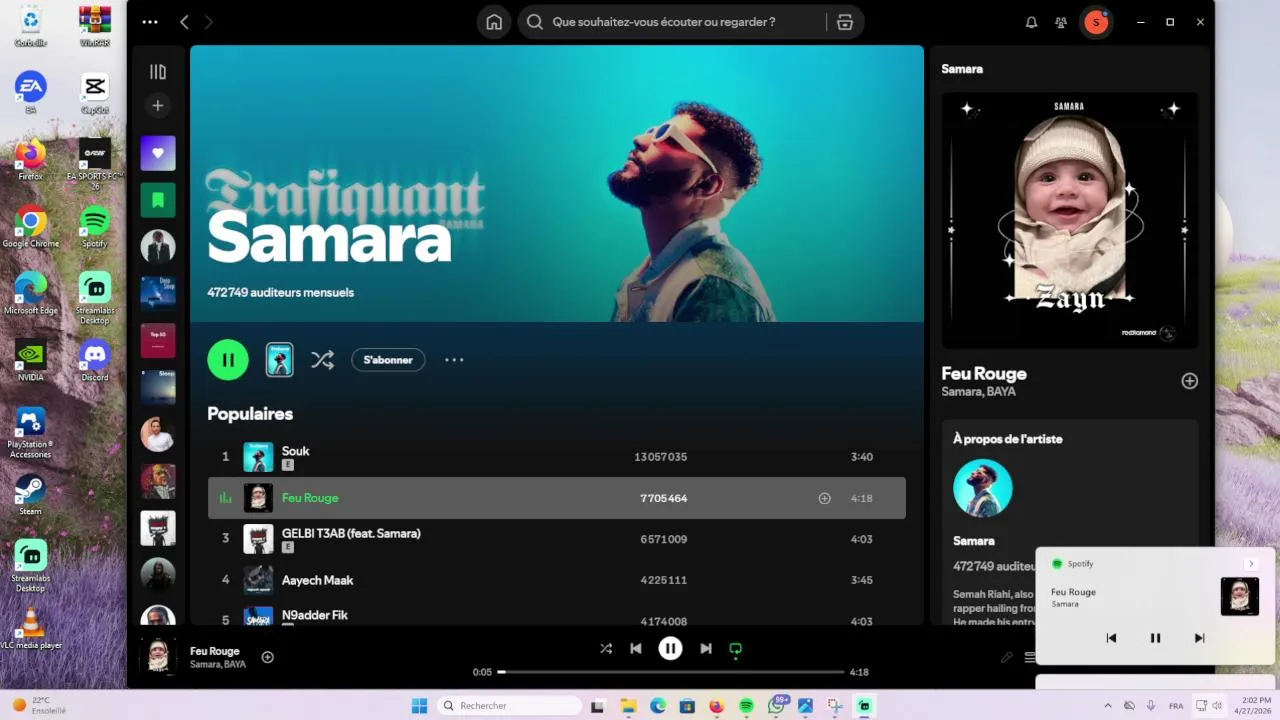Add current song to liked from player bar
Image resolution: width=1280 pixels, height=720 pixels.
pos(267,657)
